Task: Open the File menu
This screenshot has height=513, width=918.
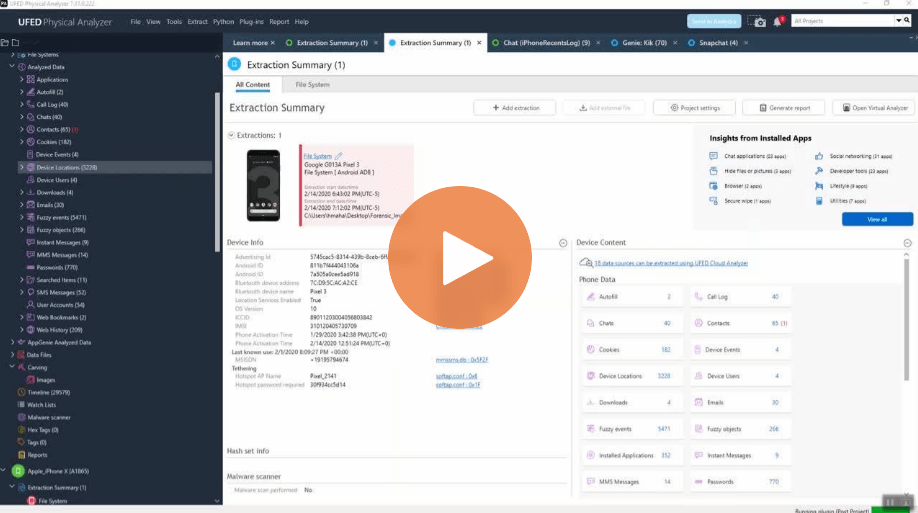Action: pyautogui.click(x=135, y=22)
